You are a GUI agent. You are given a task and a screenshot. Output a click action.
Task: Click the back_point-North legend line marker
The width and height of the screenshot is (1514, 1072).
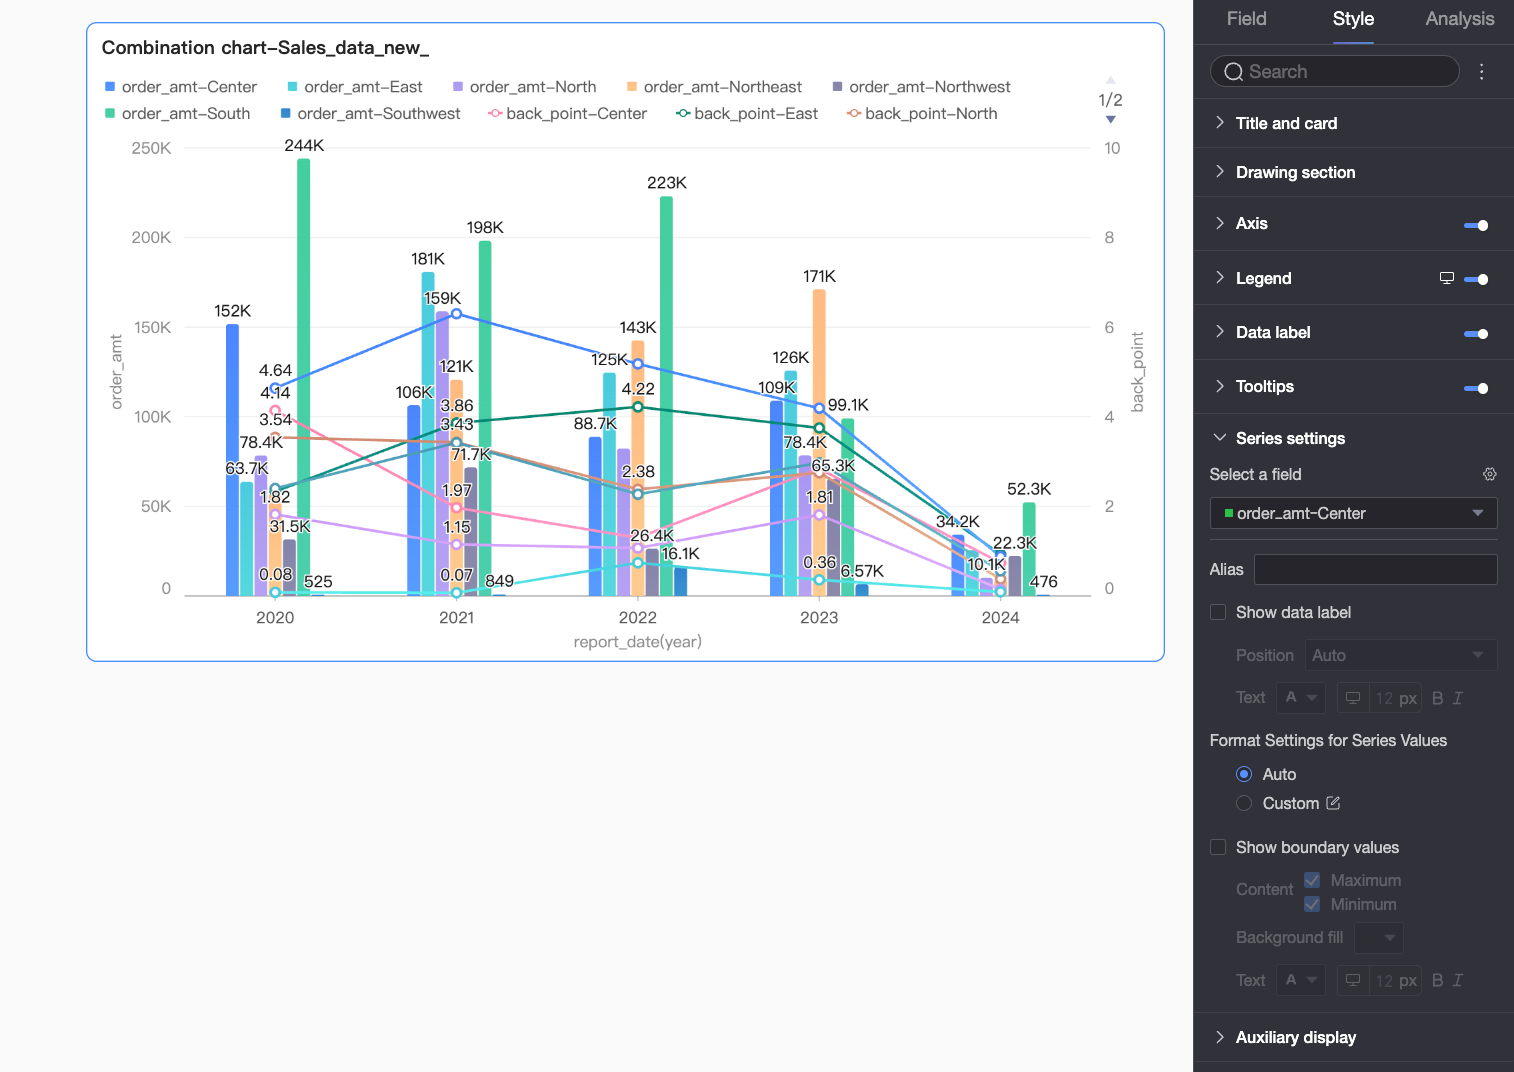[x=854, y=114]
